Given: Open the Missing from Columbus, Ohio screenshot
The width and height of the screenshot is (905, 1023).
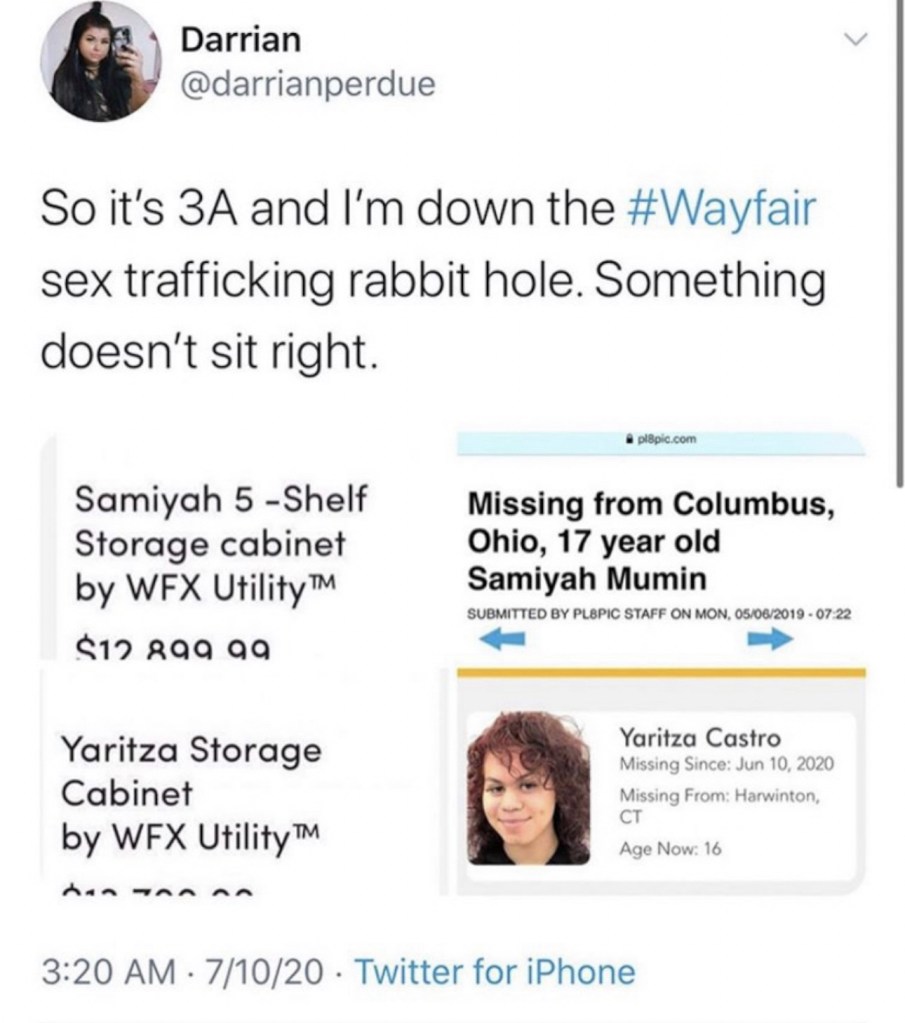Looking at the screenshot, I should coord(662,546).
